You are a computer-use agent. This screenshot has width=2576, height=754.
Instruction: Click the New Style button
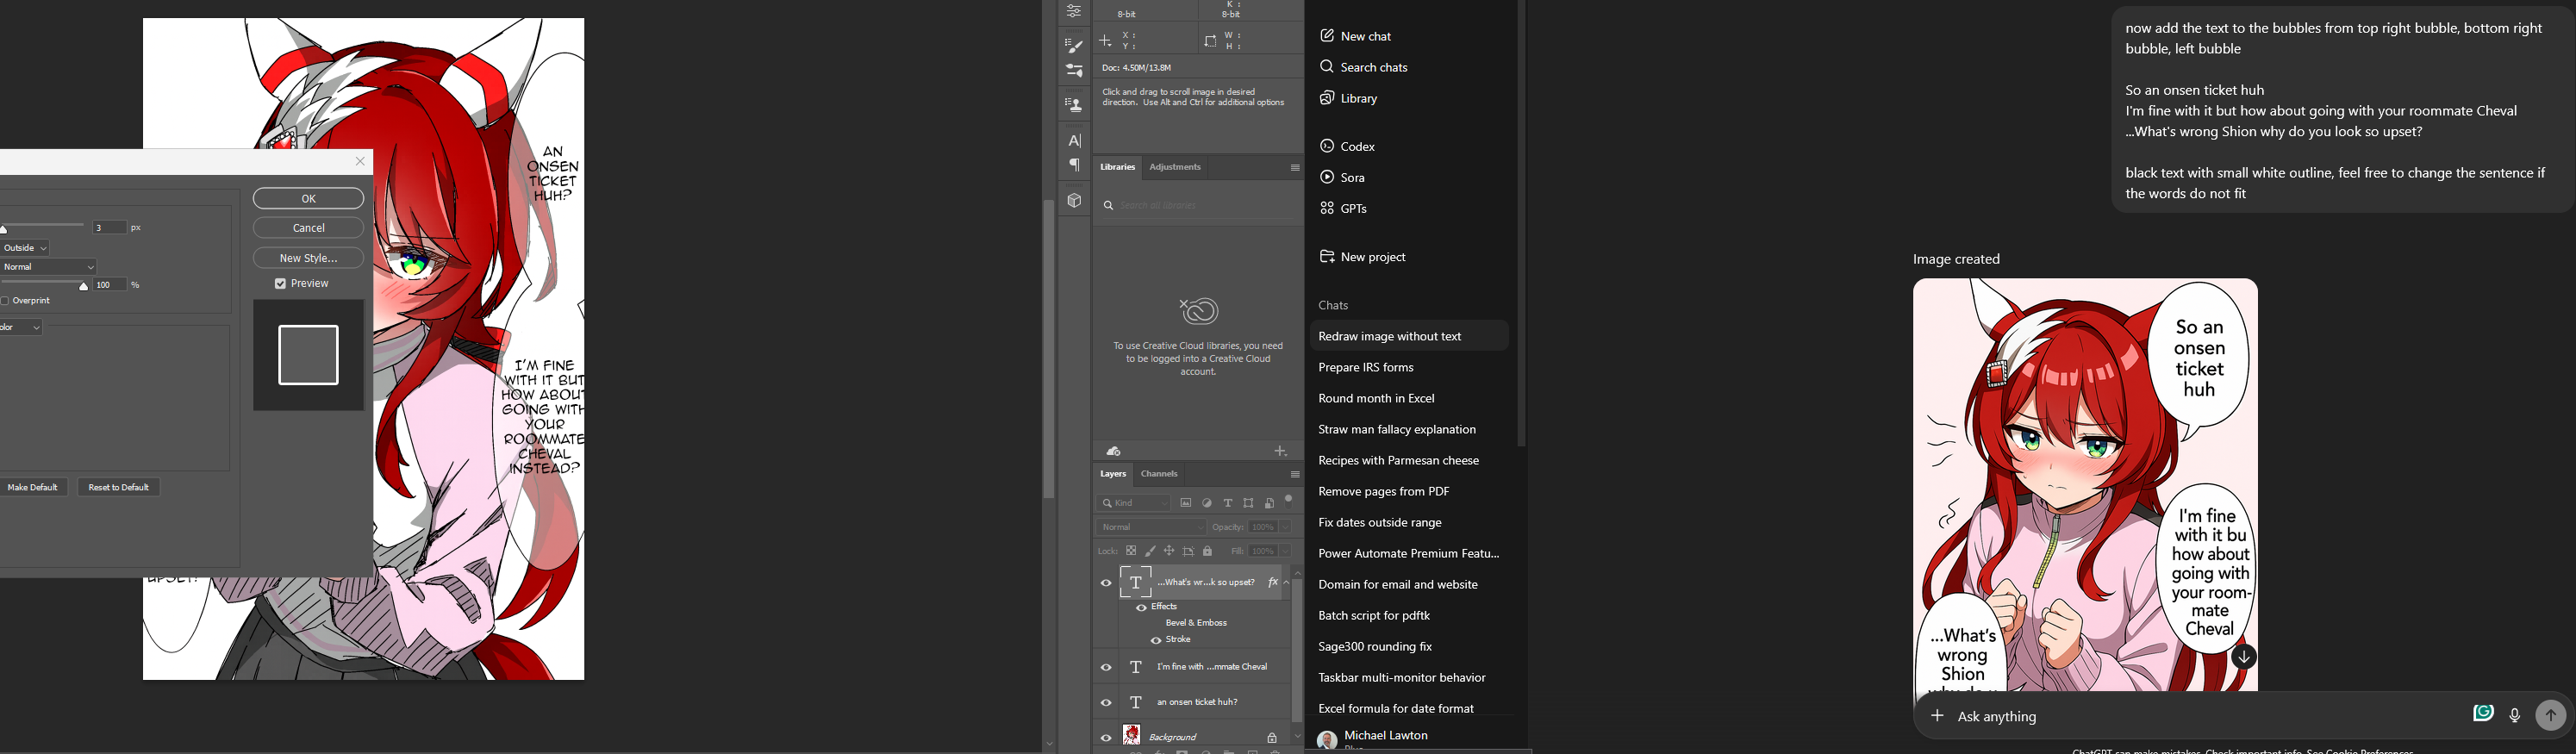point(308,258)
